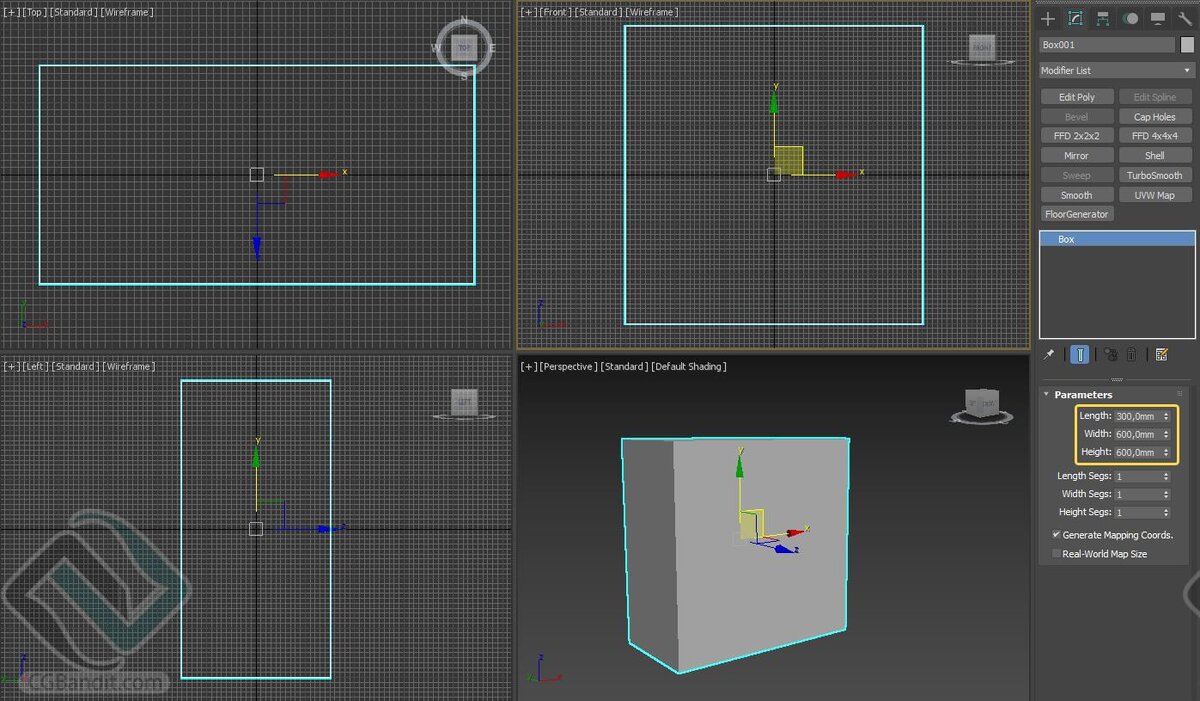Toggle Generate Mapping Coords checkbox
This screenshot has width=1200, height=701.
coord(1056,535)
